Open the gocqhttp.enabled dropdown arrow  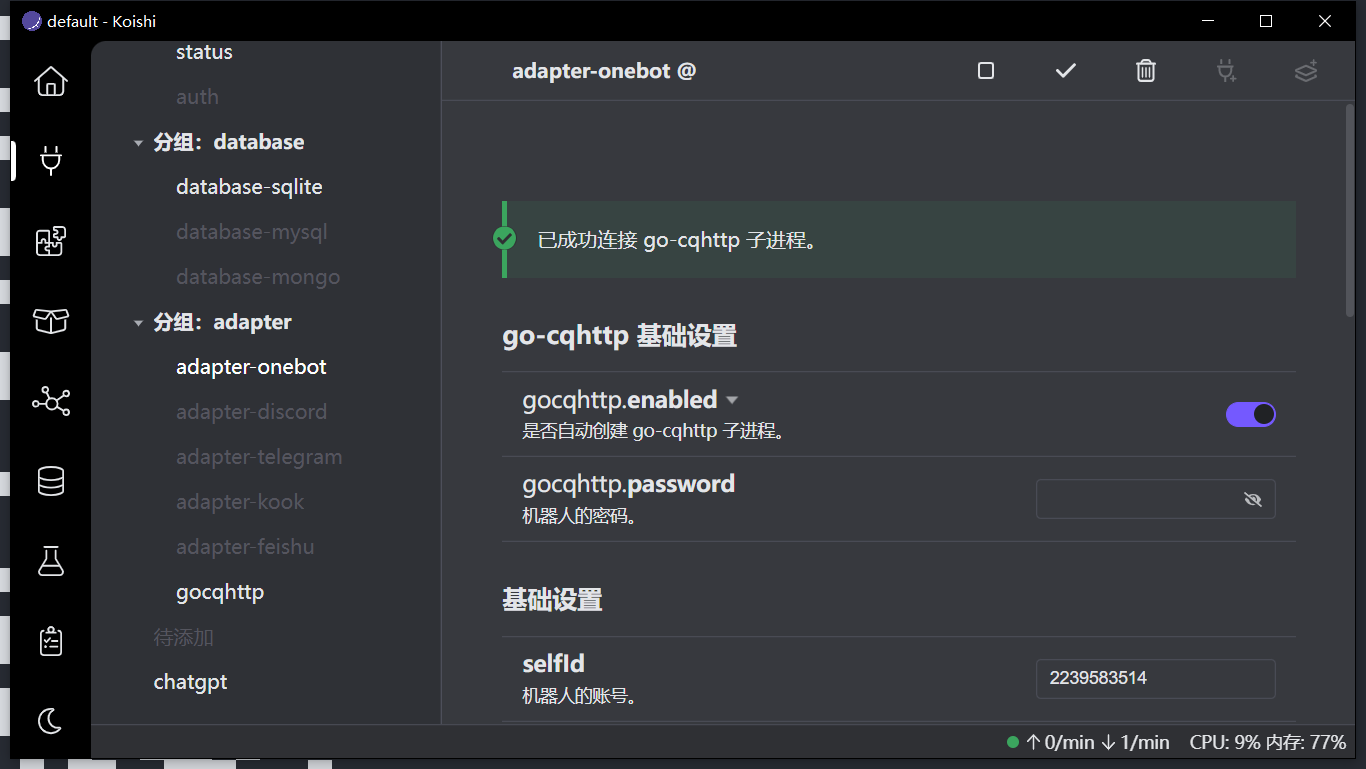[731, 399]
